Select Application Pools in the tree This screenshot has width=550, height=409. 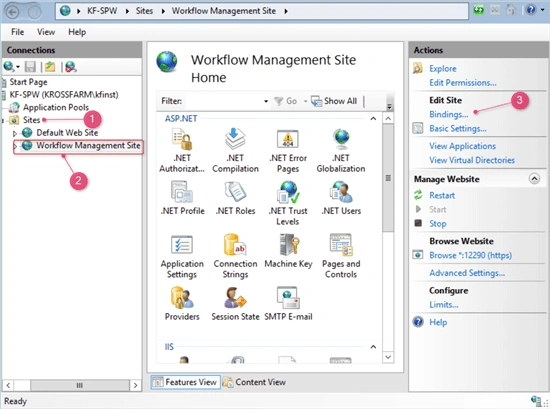point(56,107)
